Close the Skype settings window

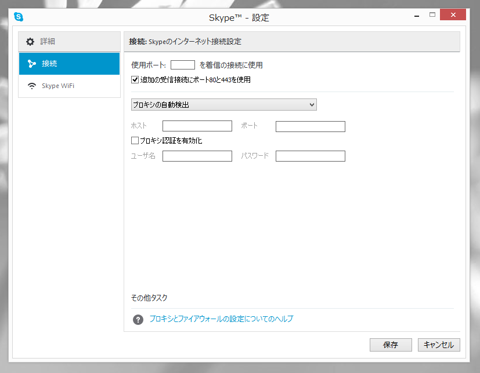tap(453, 15)
